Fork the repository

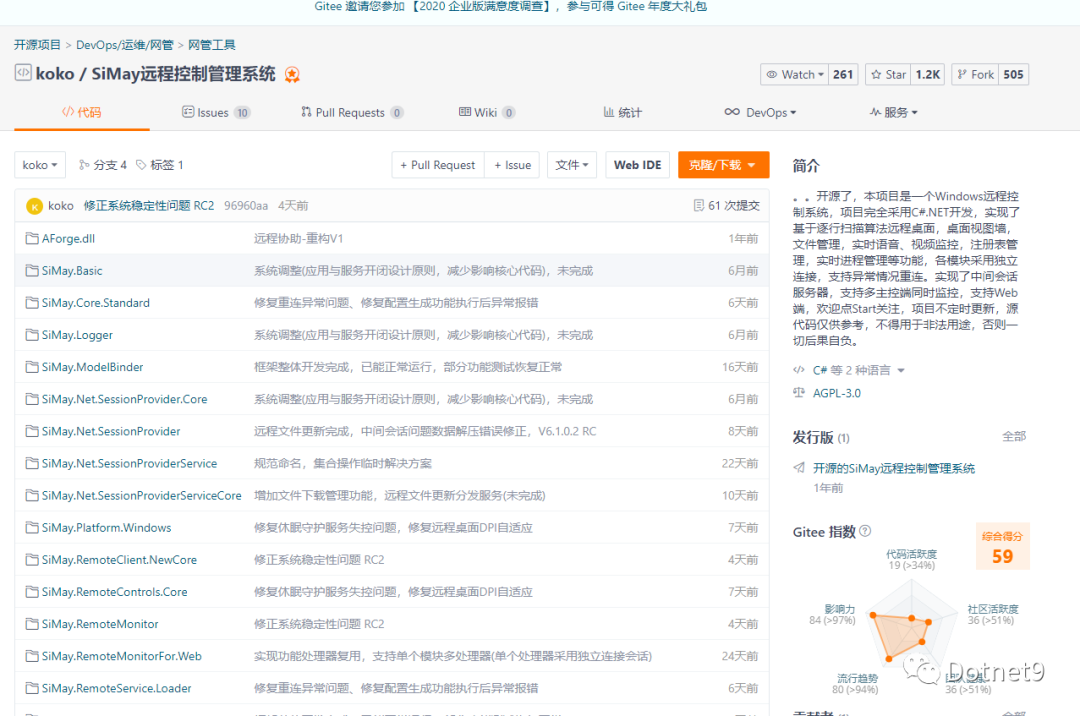click(975, 74)
